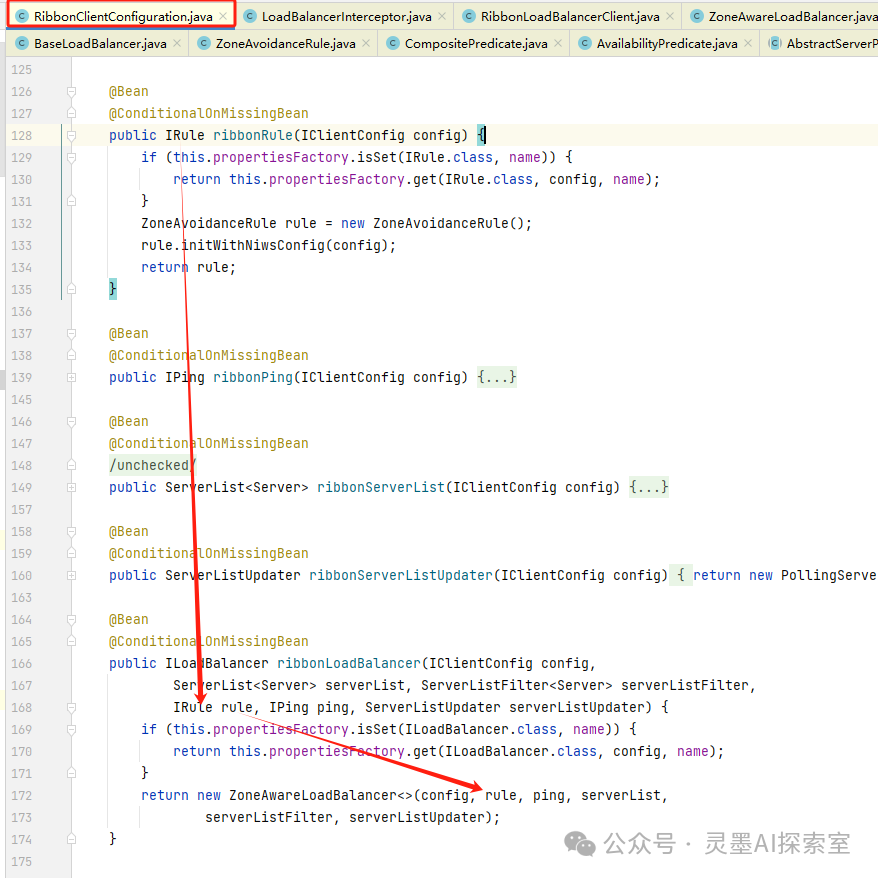Image resolution: width=878 pixels, height=878 pixels.
Task: Click line number 166 in gutter
Action: [21, 664]
